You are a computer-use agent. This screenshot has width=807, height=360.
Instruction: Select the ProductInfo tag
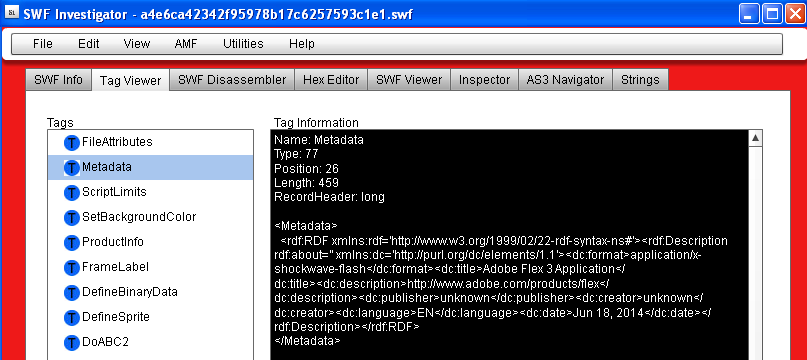coord(150,242)
